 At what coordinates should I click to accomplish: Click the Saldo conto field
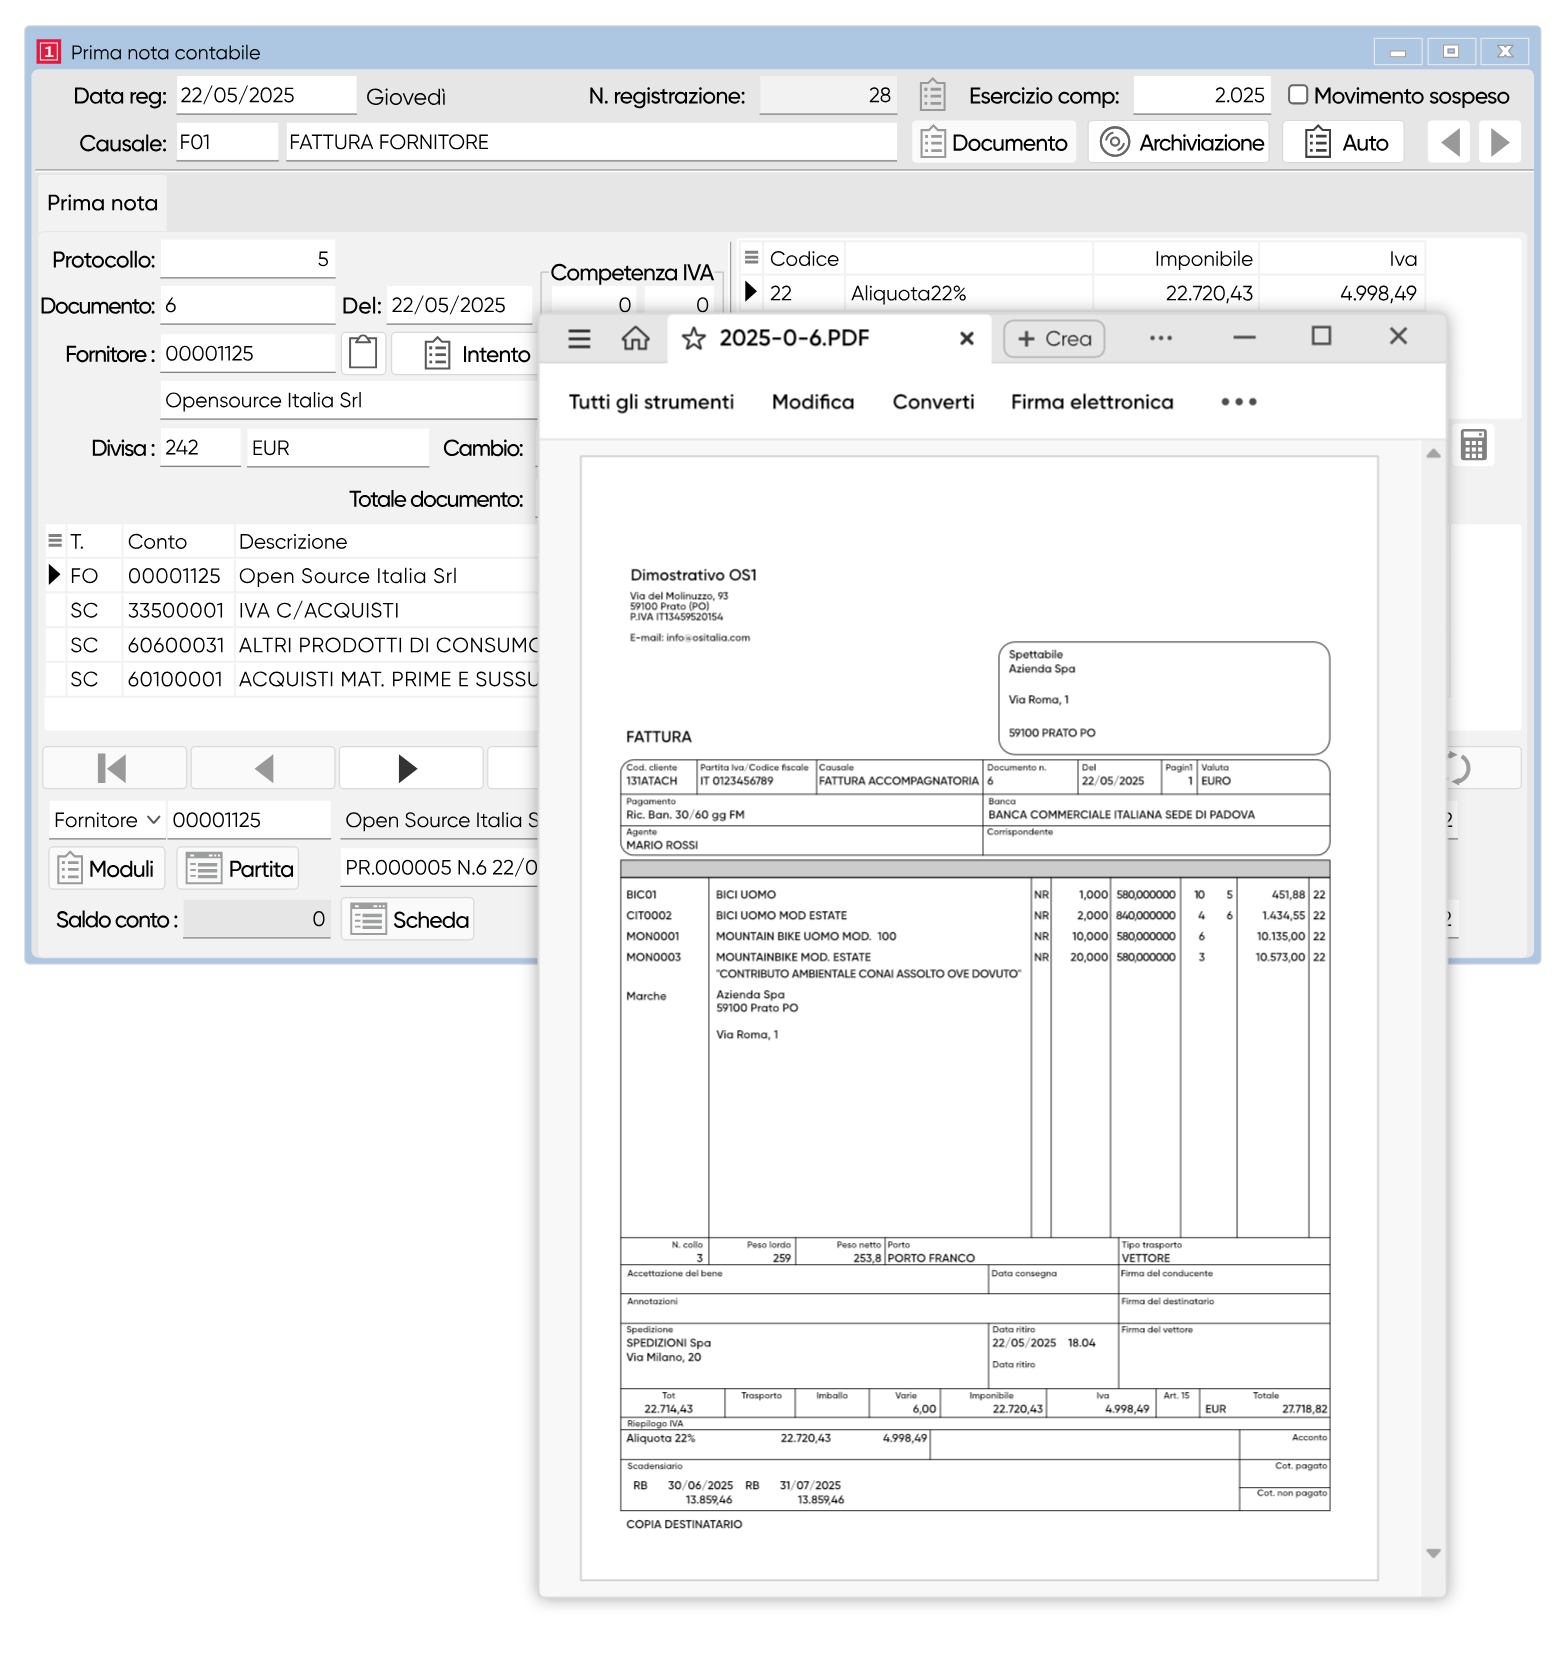pyautogui.click(x=257, y=919)
